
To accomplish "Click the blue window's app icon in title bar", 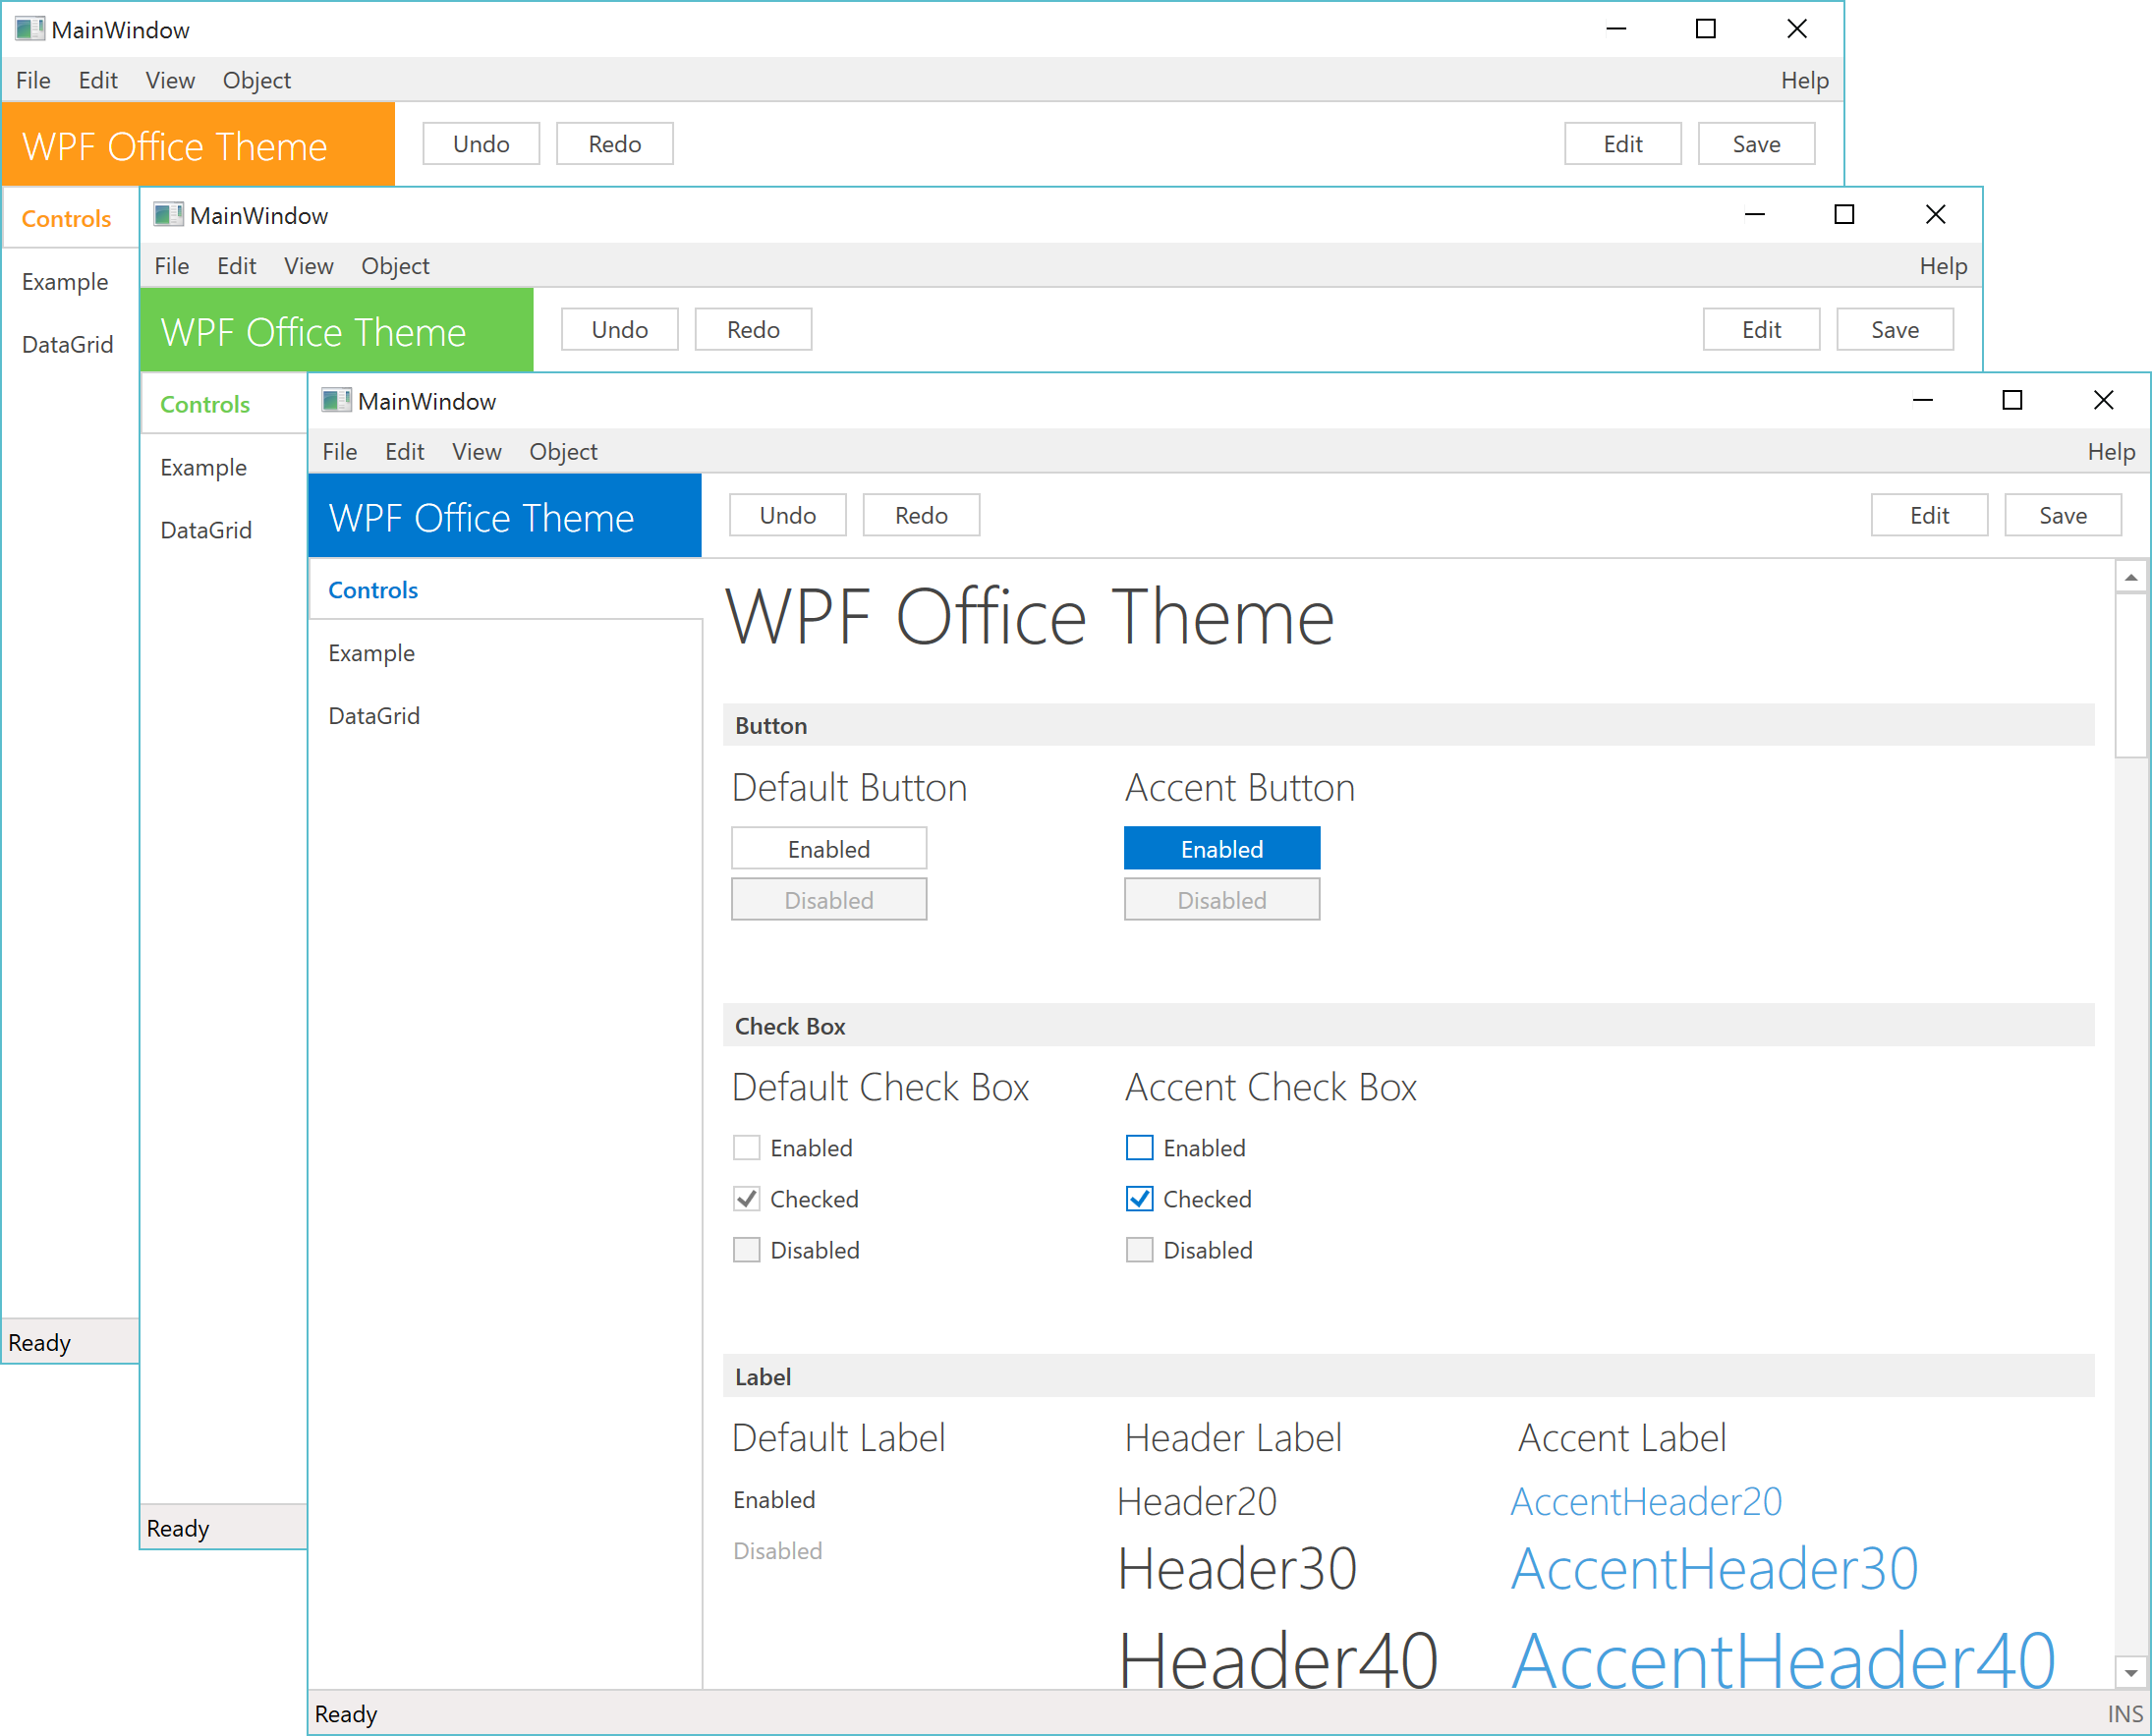I will click(336, 401).
